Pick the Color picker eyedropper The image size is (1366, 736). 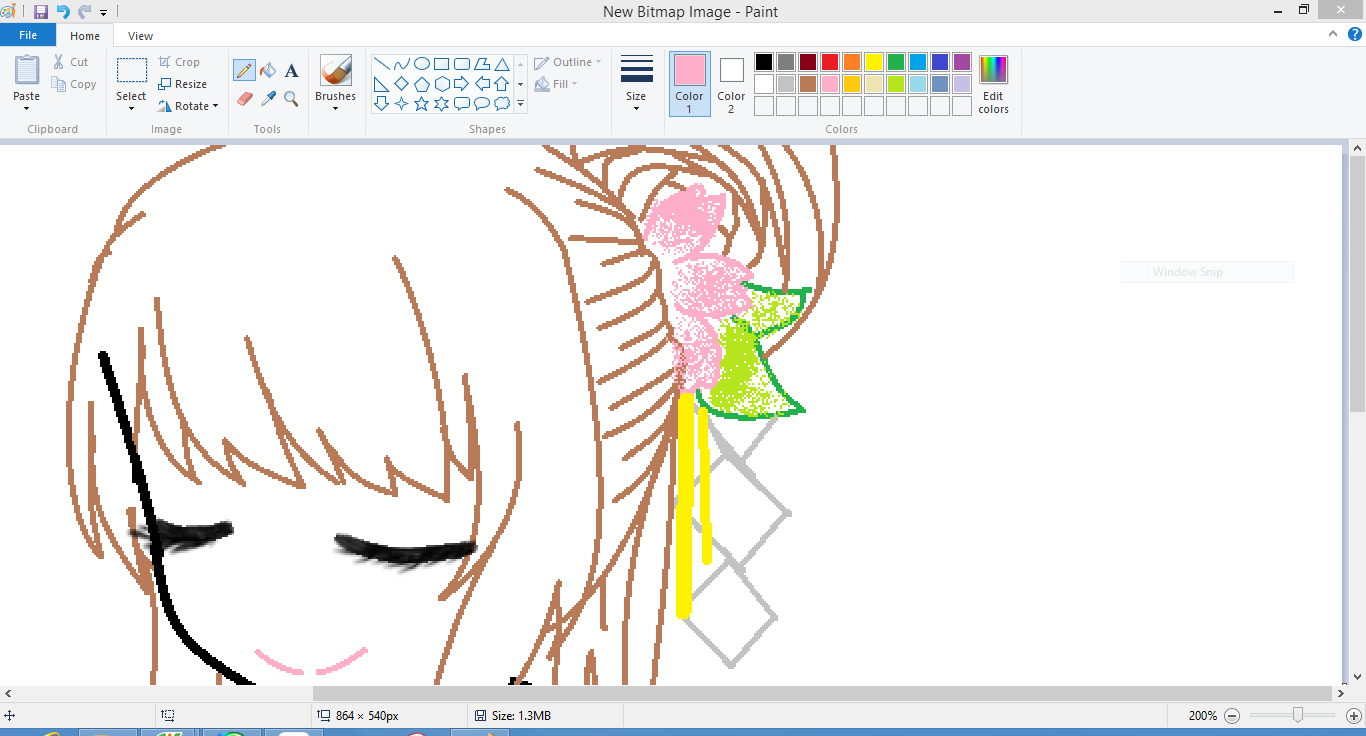point(268,98)
